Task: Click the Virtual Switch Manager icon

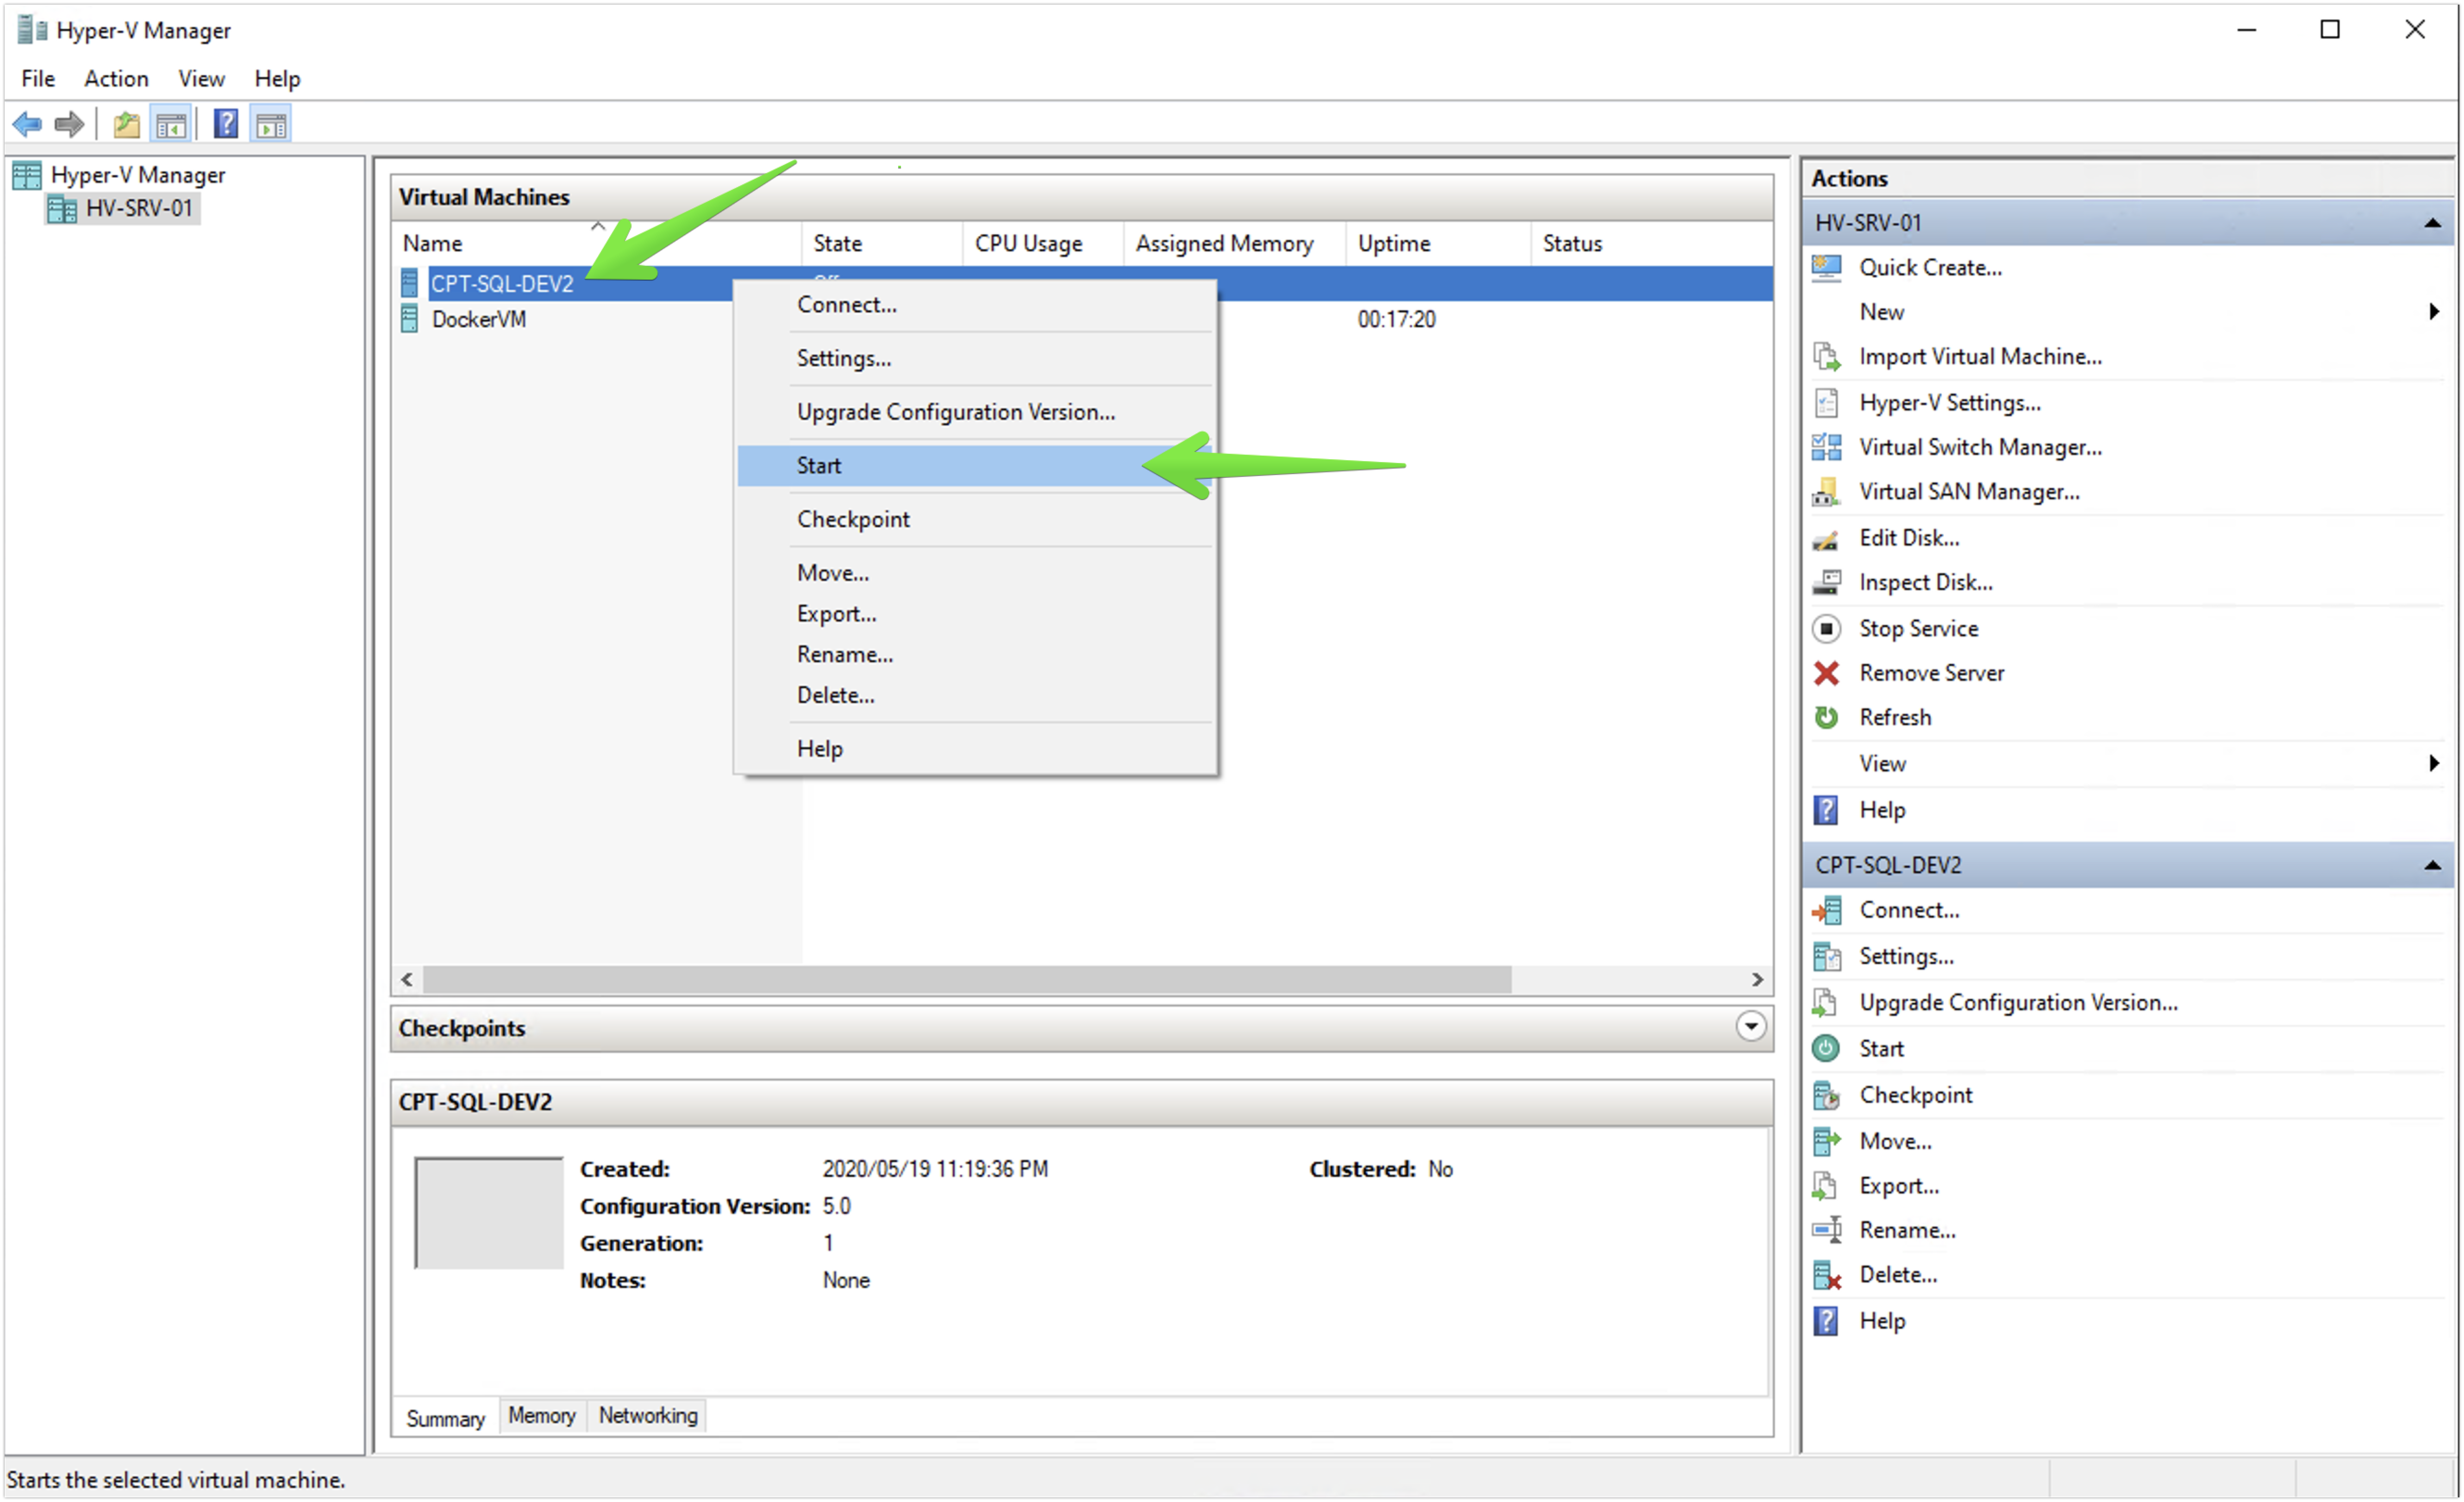Action: pos(1826,447)
